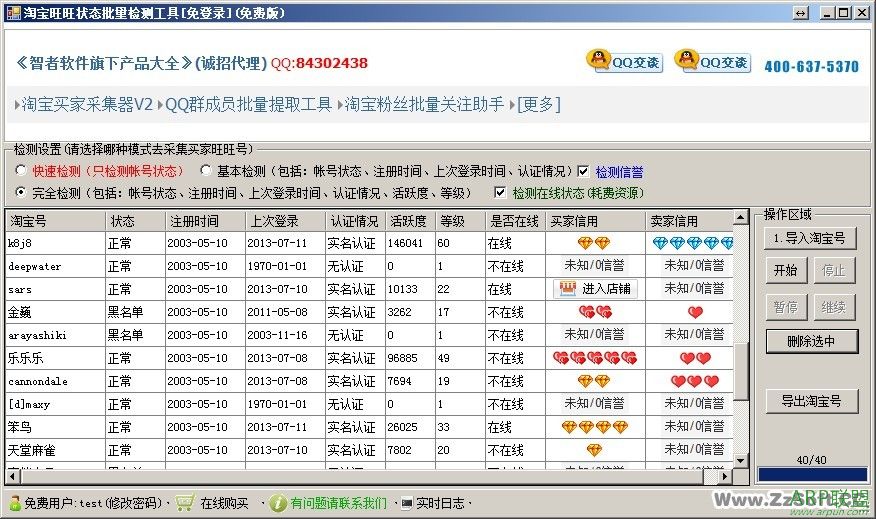Sort by 上次登录 column header
876x519 pixels.
285,221
